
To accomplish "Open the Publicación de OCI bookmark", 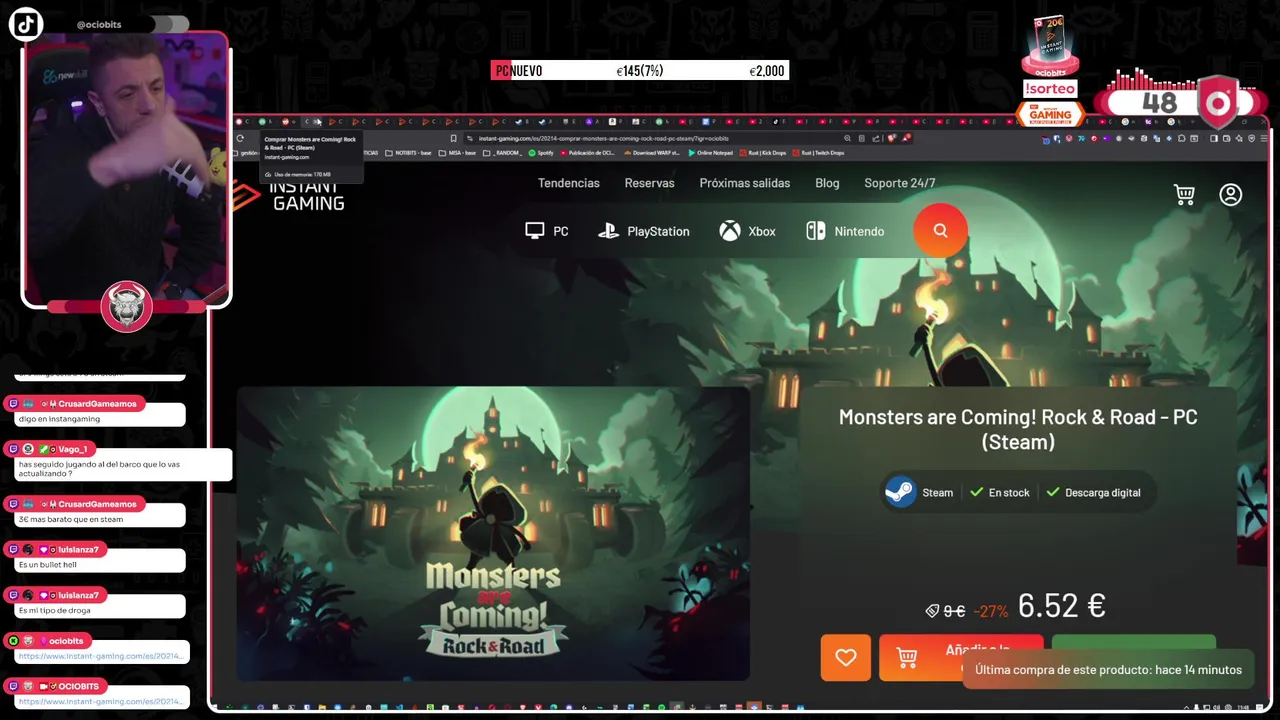I will tap(587, 153).
